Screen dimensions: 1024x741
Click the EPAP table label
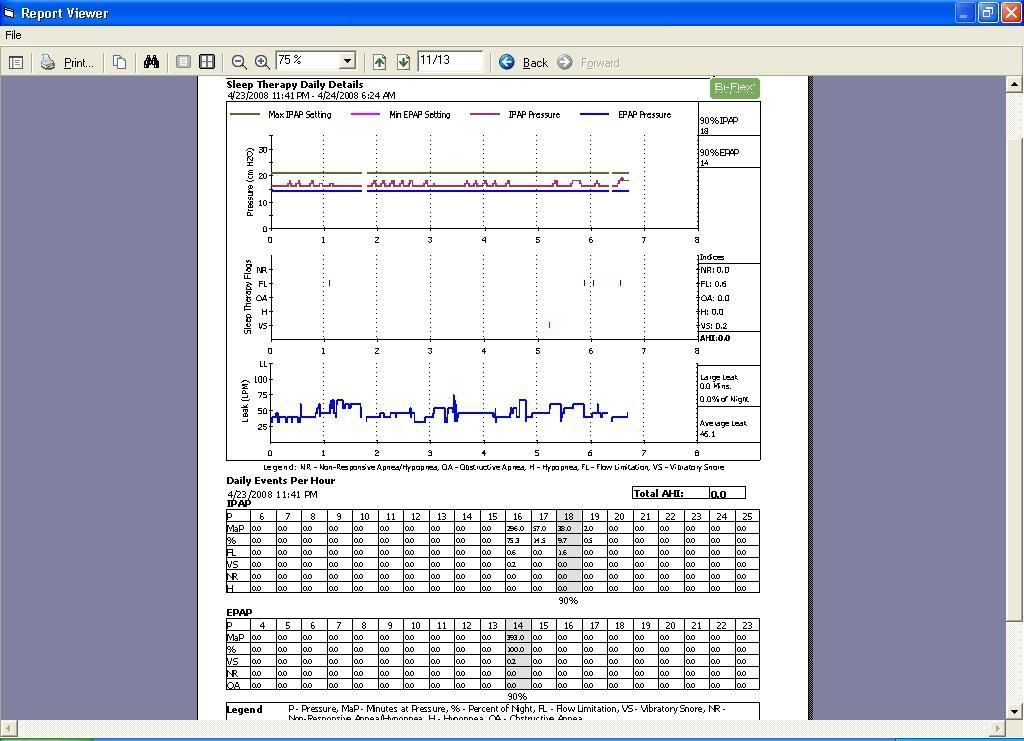click(239, 612)
